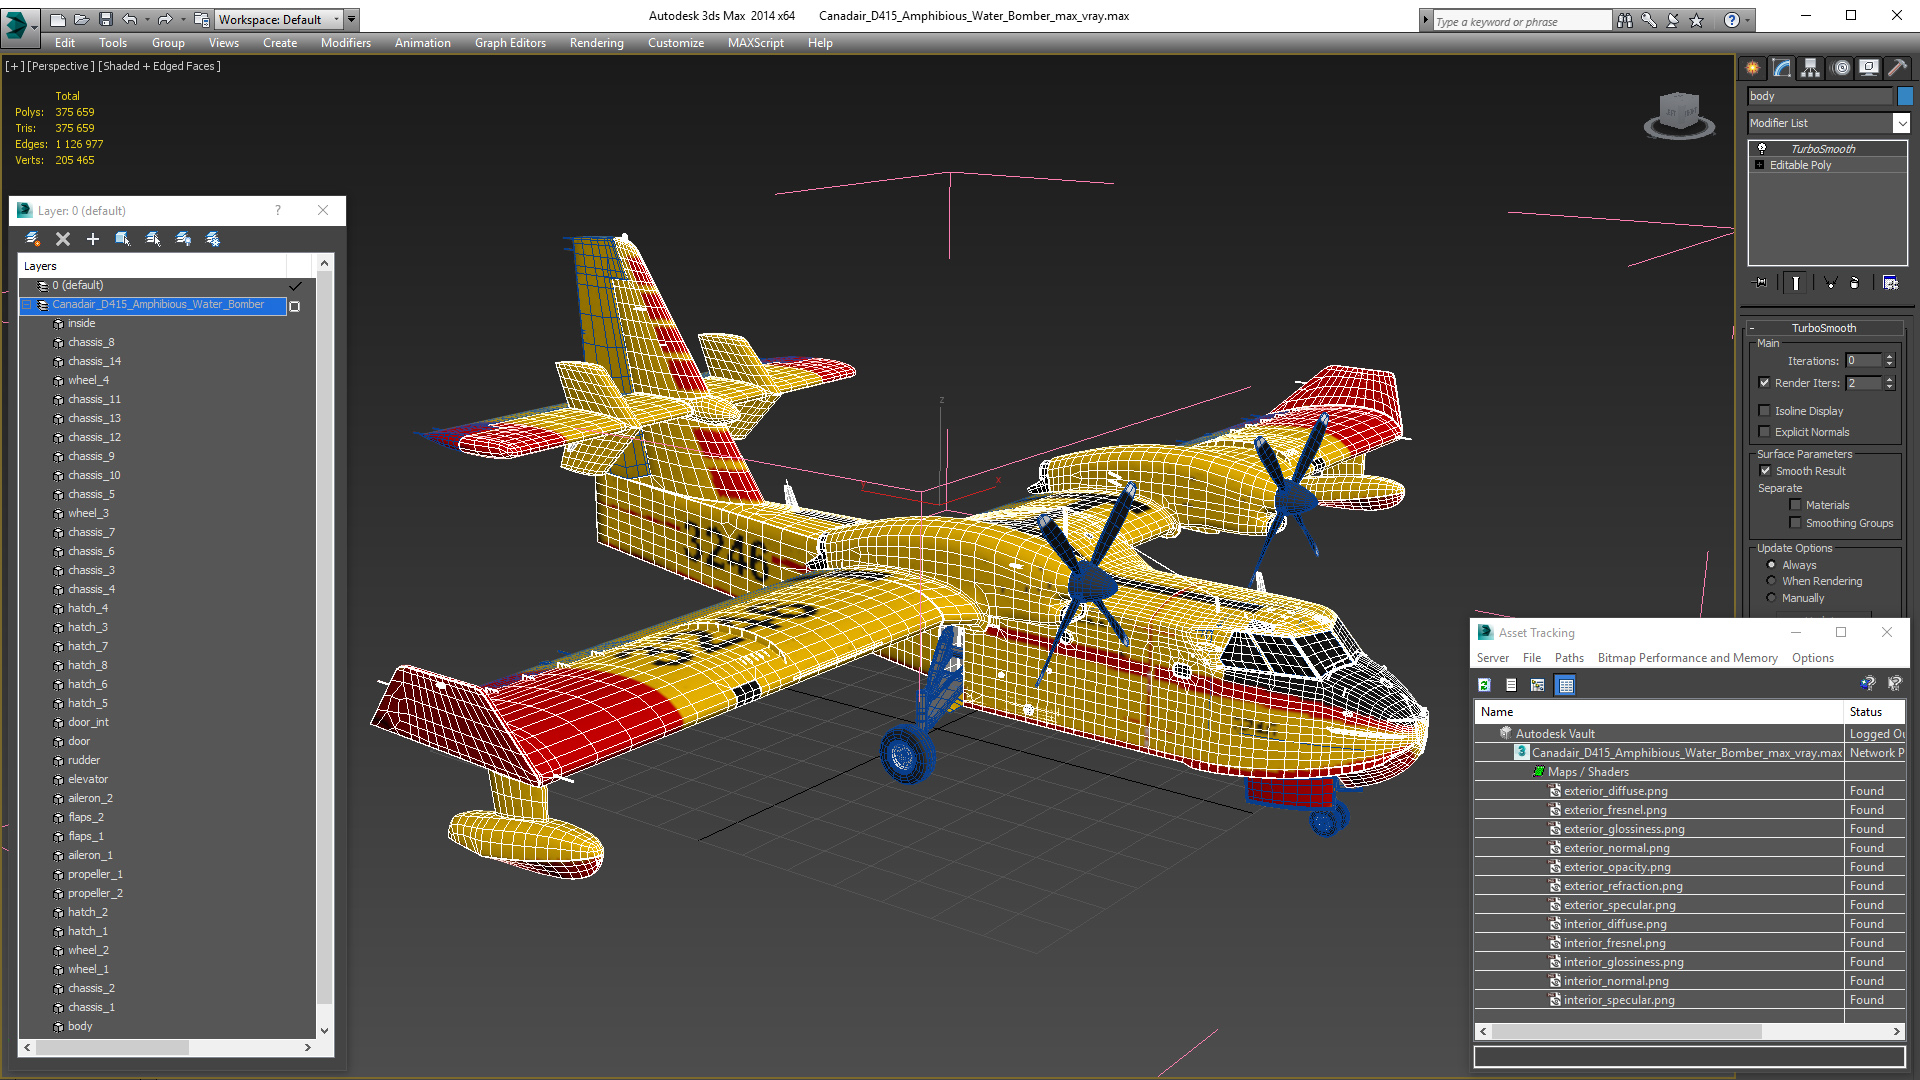This screenshot has height=1080, width=1920.
Task: Uncheck the Smooth Result checkbox
Action: click(x=1765, y=471)
